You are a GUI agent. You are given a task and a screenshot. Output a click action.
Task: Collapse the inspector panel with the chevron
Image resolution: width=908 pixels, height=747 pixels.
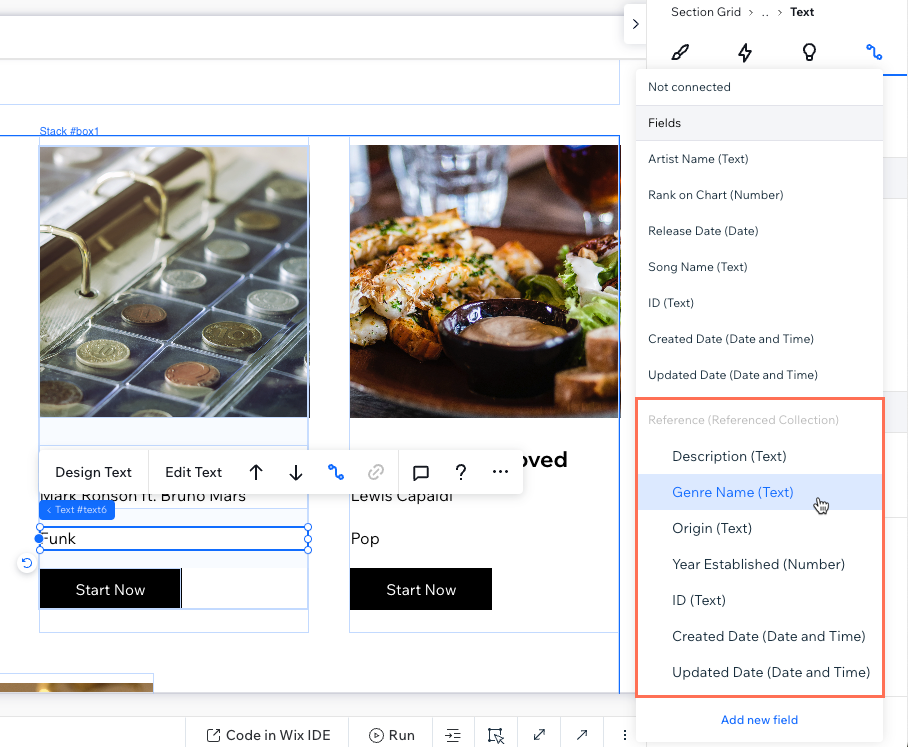pyautogui.click(x=635, y=24)
